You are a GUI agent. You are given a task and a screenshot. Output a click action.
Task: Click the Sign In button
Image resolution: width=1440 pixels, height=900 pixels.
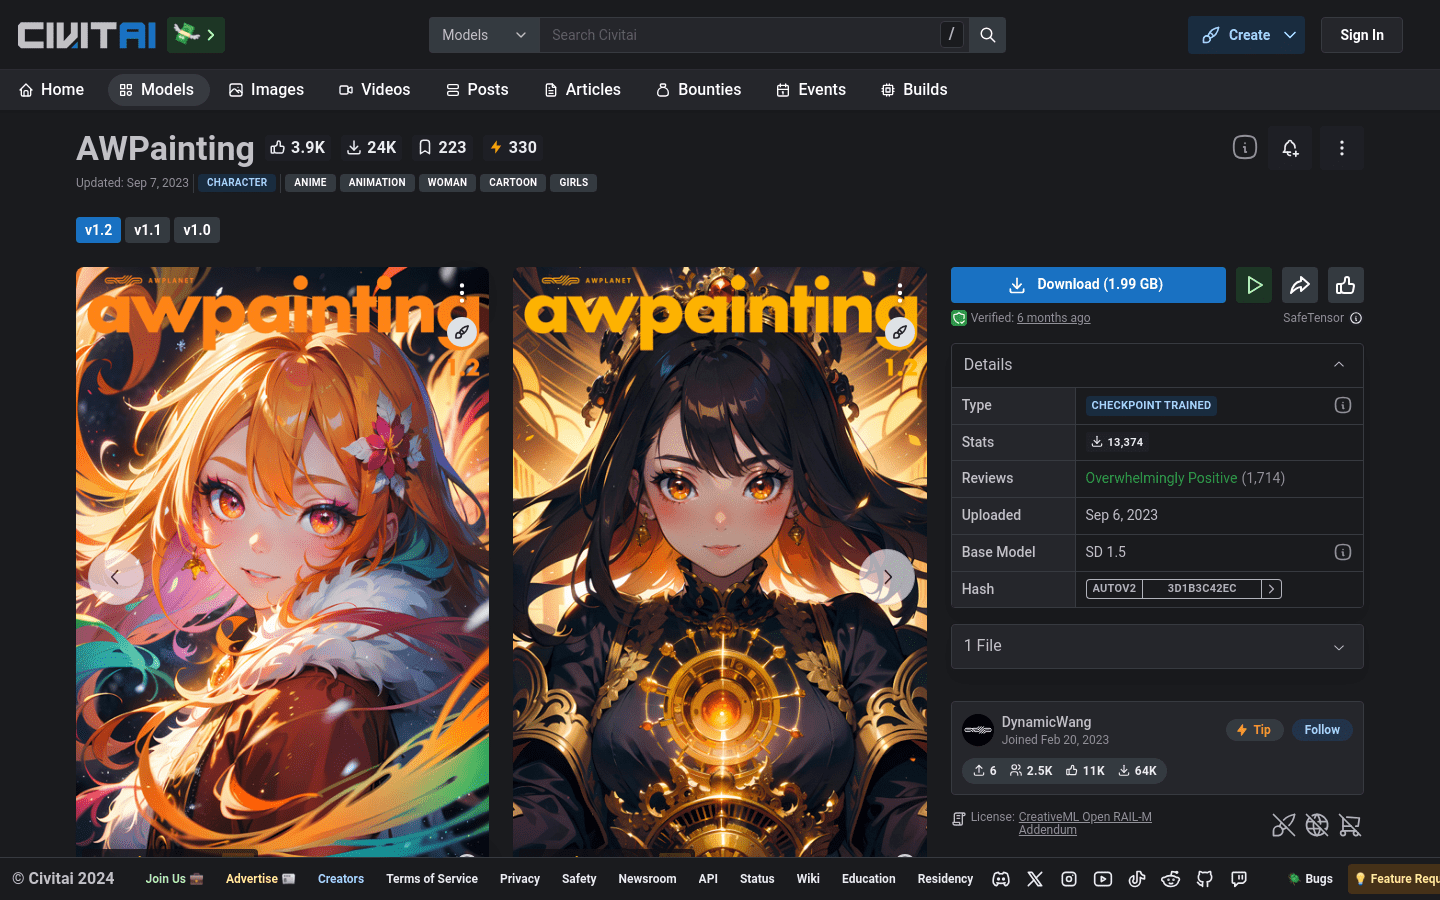pos(1362,35)
